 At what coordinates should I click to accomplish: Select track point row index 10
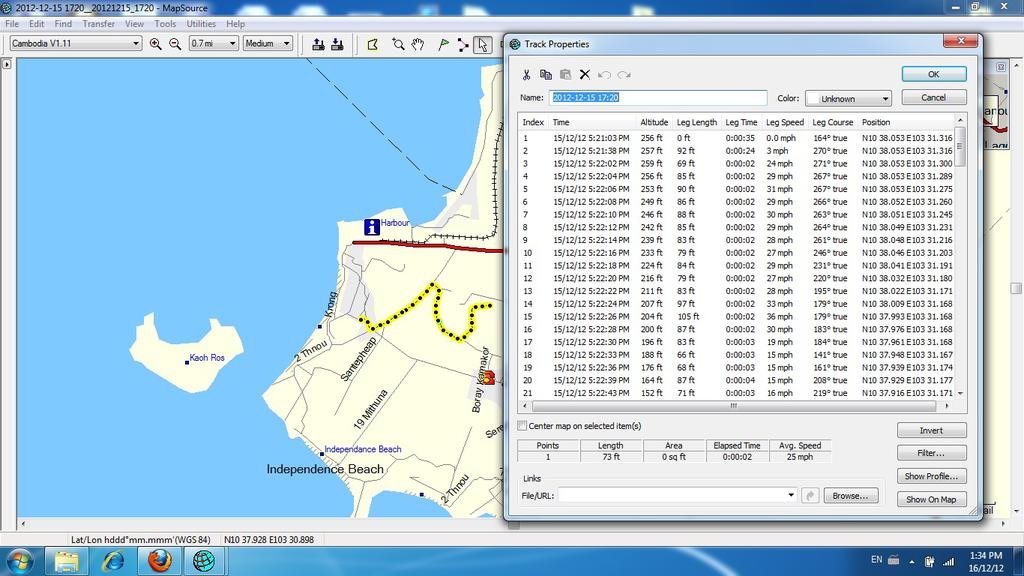[x=738, y=253]
